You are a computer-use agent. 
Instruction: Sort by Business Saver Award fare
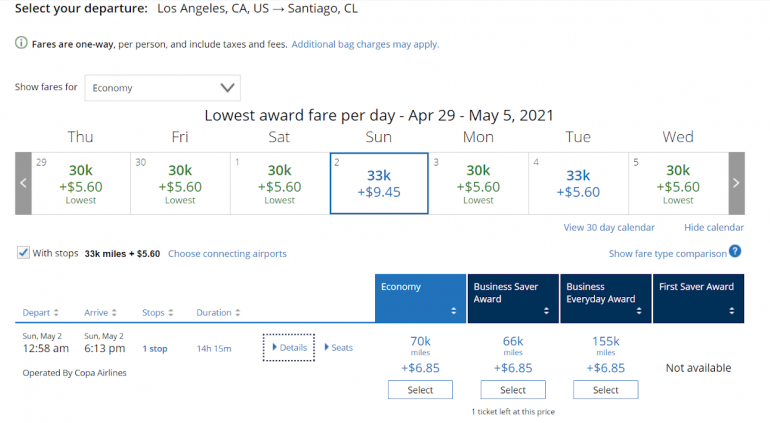513,299
